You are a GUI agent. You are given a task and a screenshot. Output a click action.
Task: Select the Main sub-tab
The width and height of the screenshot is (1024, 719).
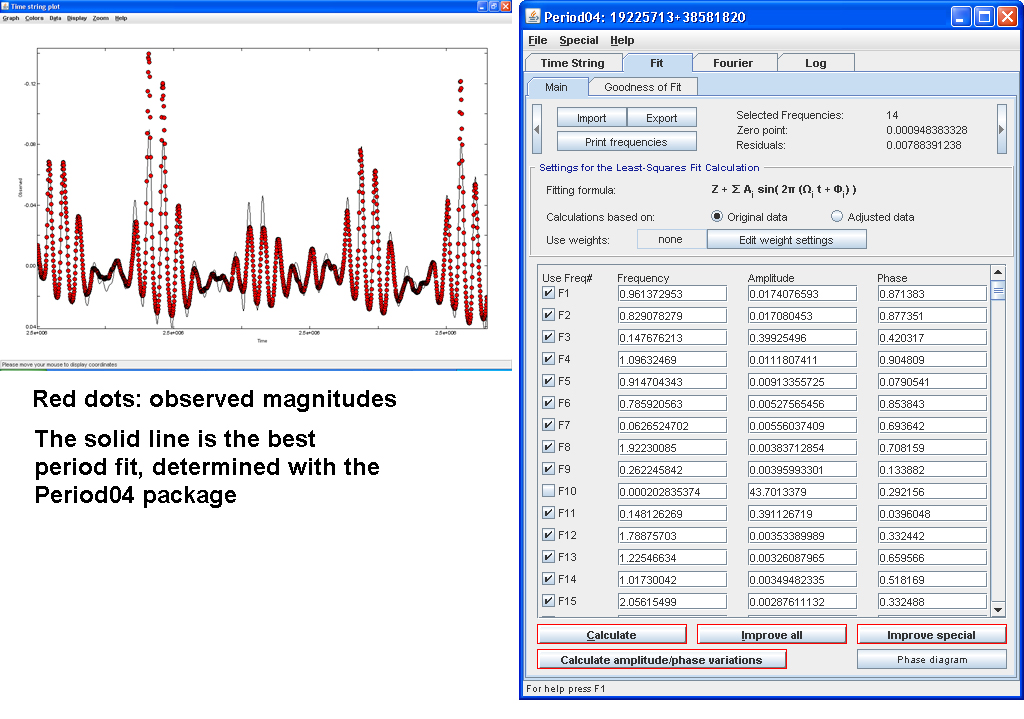click(x=556, y=87)
